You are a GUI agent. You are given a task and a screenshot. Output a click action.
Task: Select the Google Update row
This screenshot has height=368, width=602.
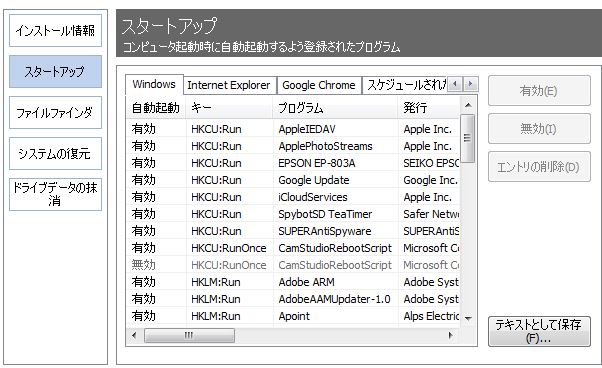point(293,180)
